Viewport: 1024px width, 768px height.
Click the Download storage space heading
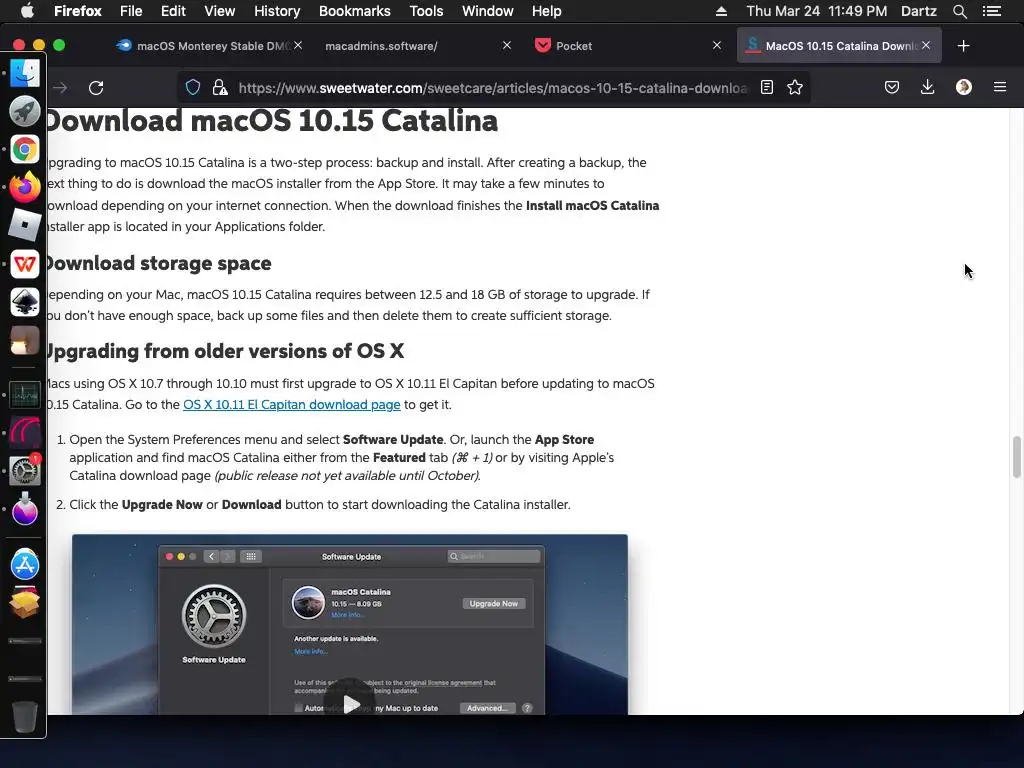point(159,263)
